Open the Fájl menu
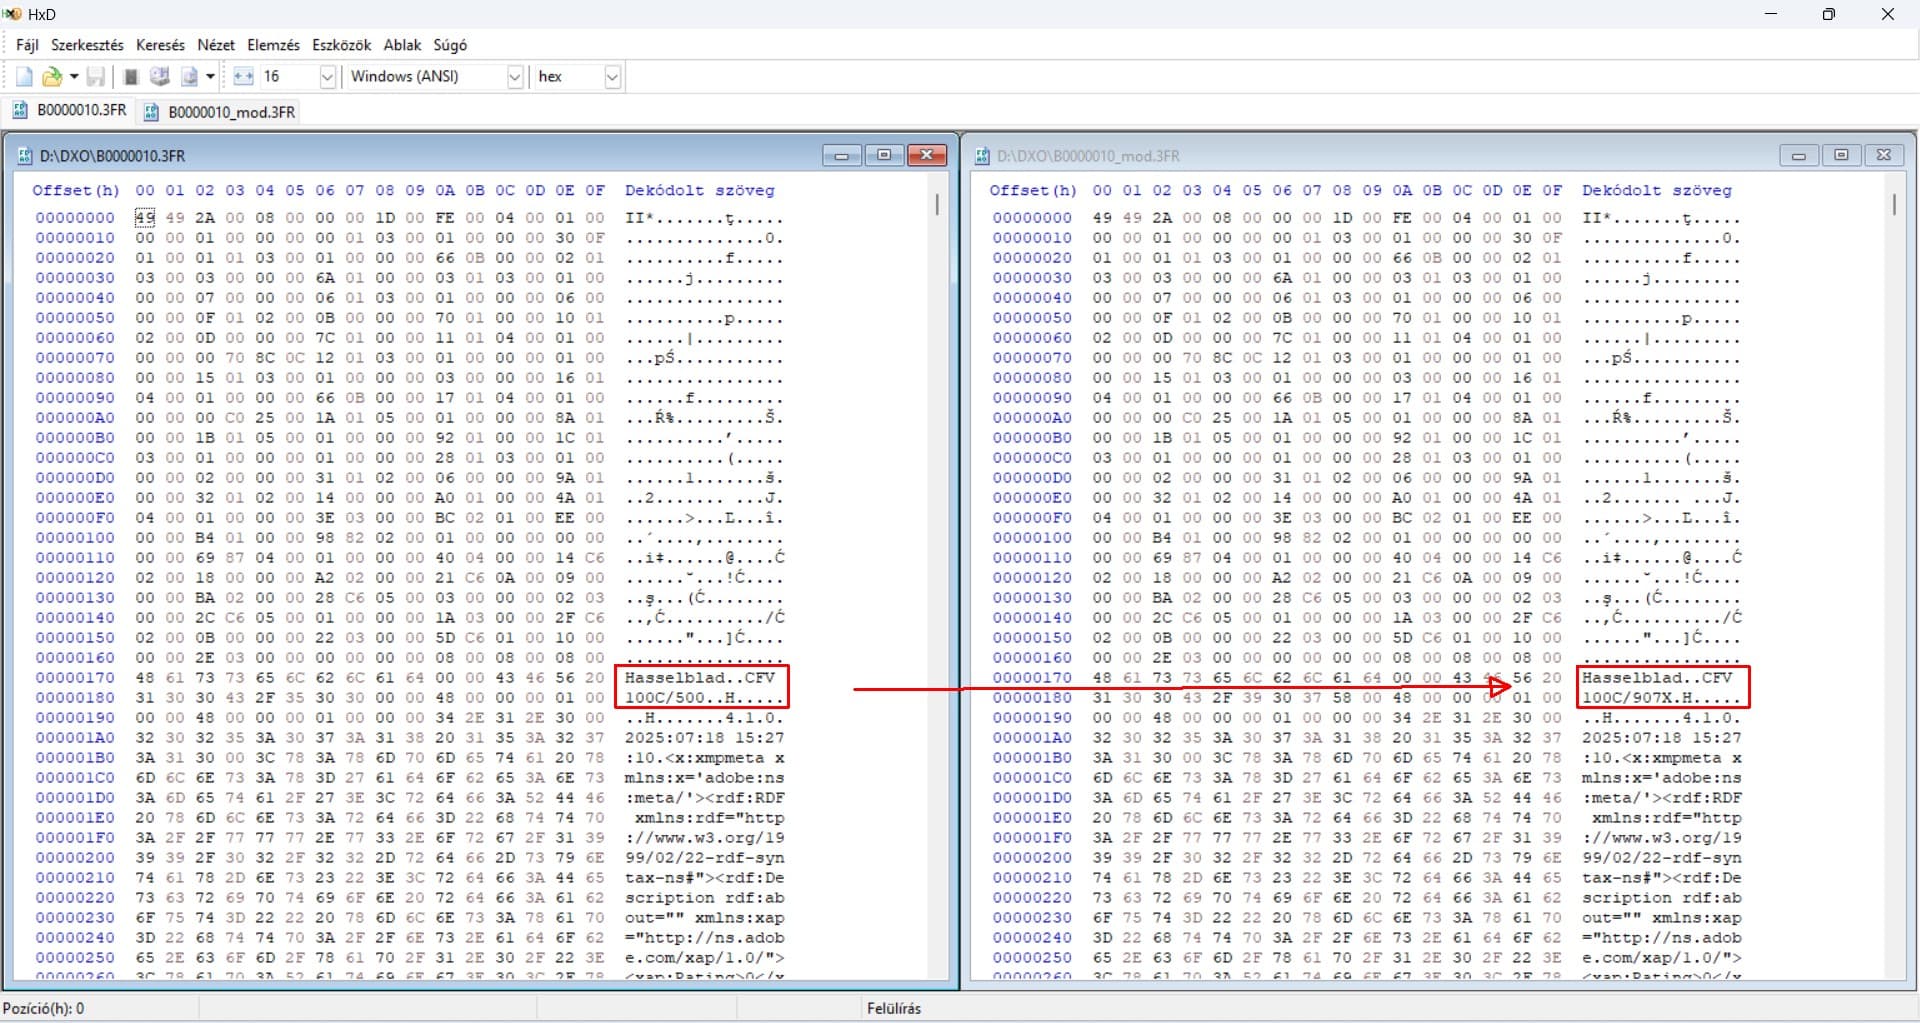This screenshot has height=1023, width=1920. click(x=27, y=45)
